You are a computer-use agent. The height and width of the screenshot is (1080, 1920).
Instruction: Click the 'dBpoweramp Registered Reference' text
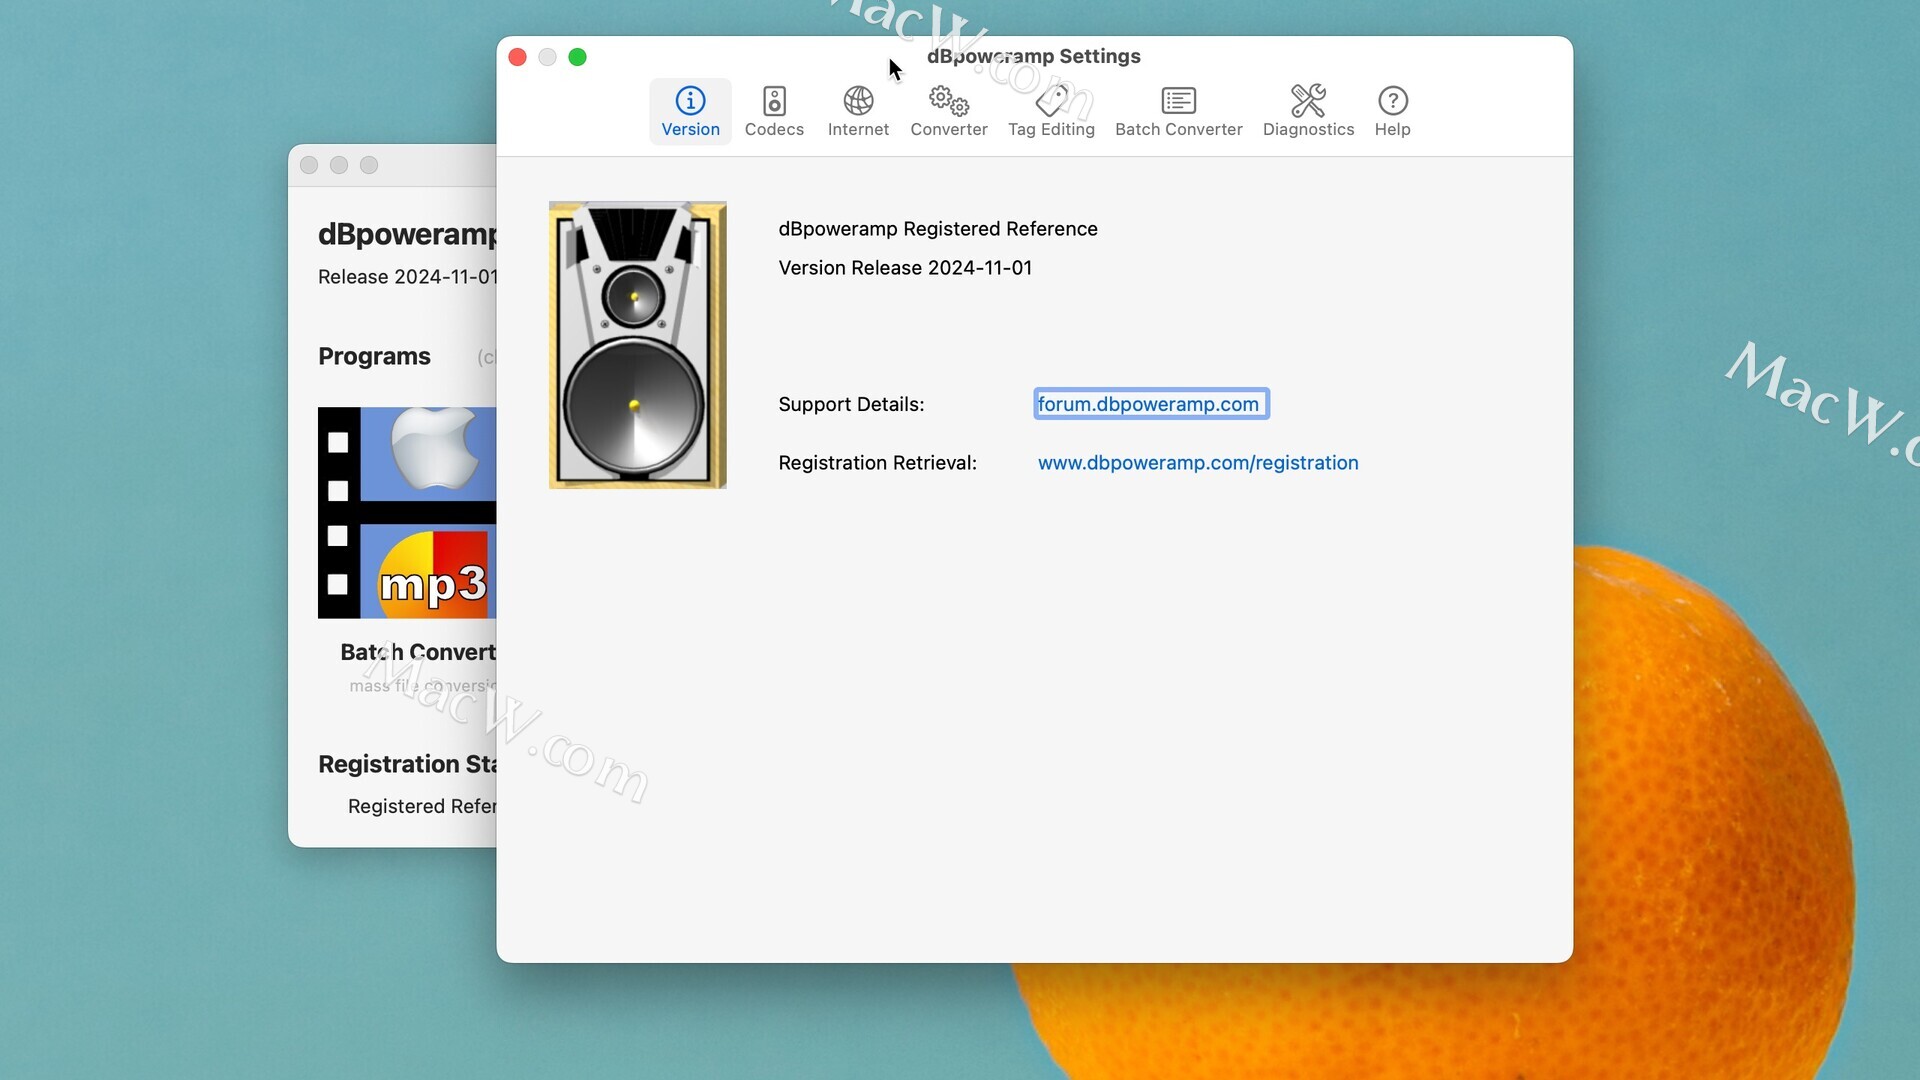pyautogui.click(x=938, y=229)
